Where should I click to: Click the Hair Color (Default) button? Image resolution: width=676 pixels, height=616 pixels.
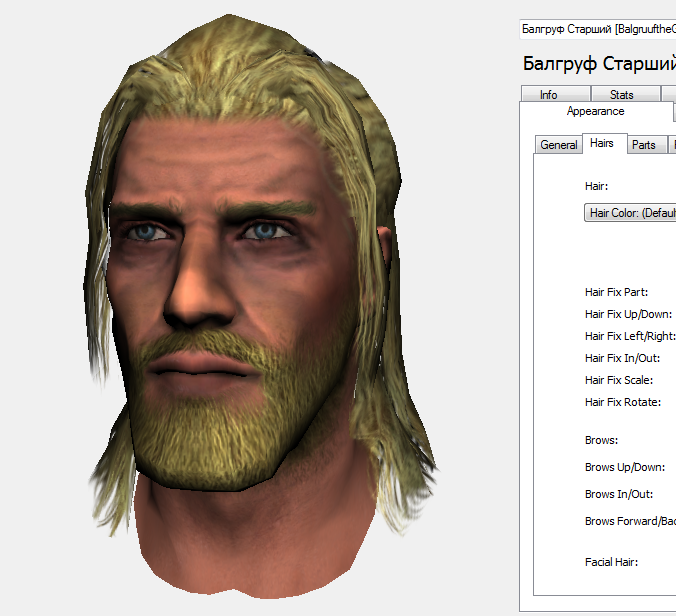(630, 213)
